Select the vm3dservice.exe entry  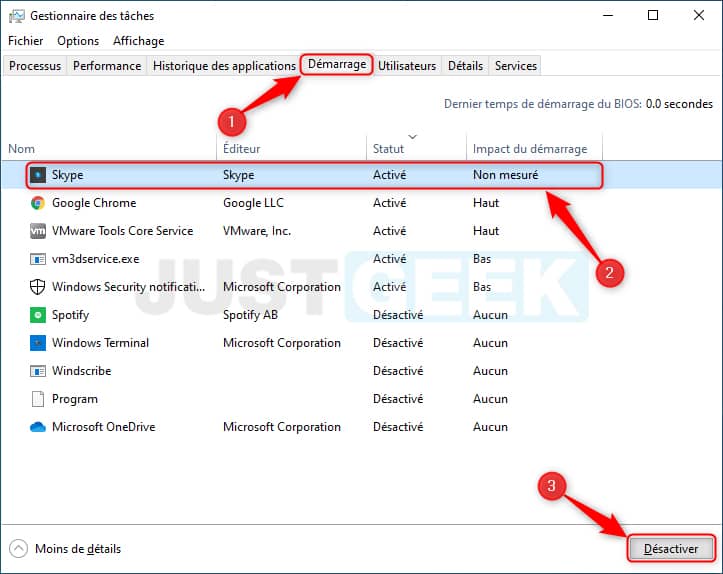95,259
